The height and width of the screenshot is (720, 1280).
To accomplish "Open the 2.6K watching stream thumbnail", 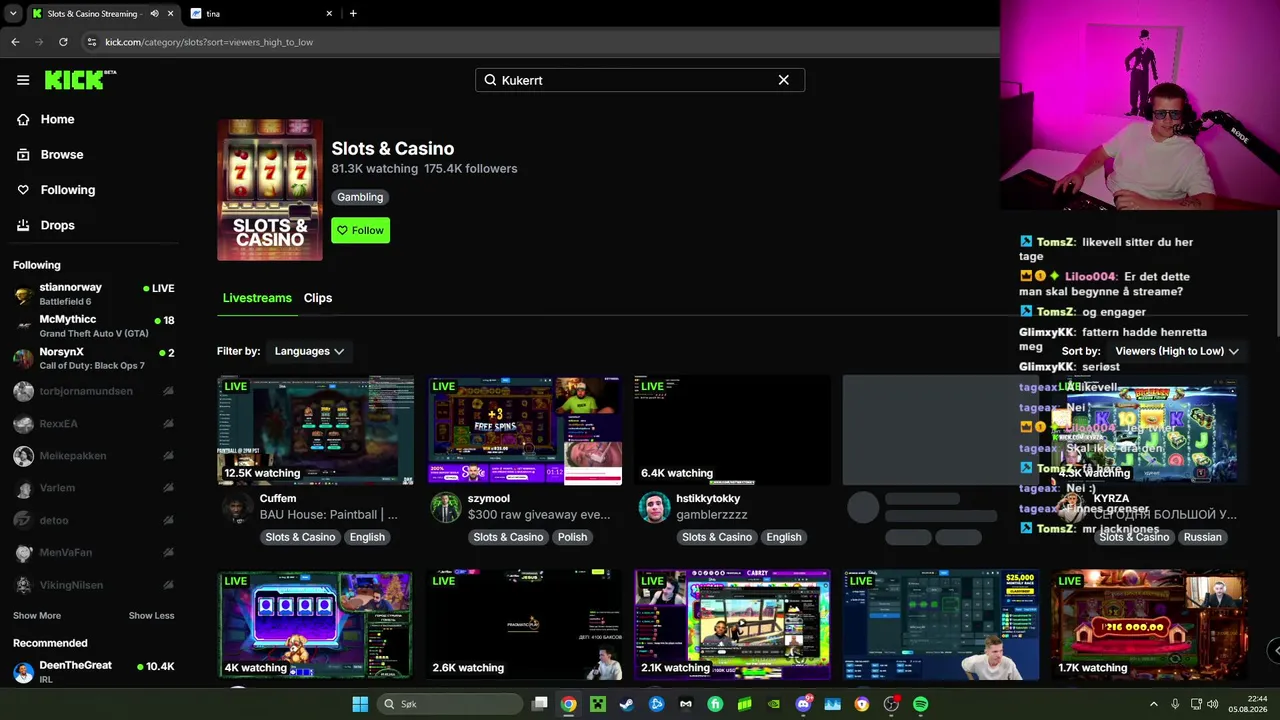I will click(524, 625).
